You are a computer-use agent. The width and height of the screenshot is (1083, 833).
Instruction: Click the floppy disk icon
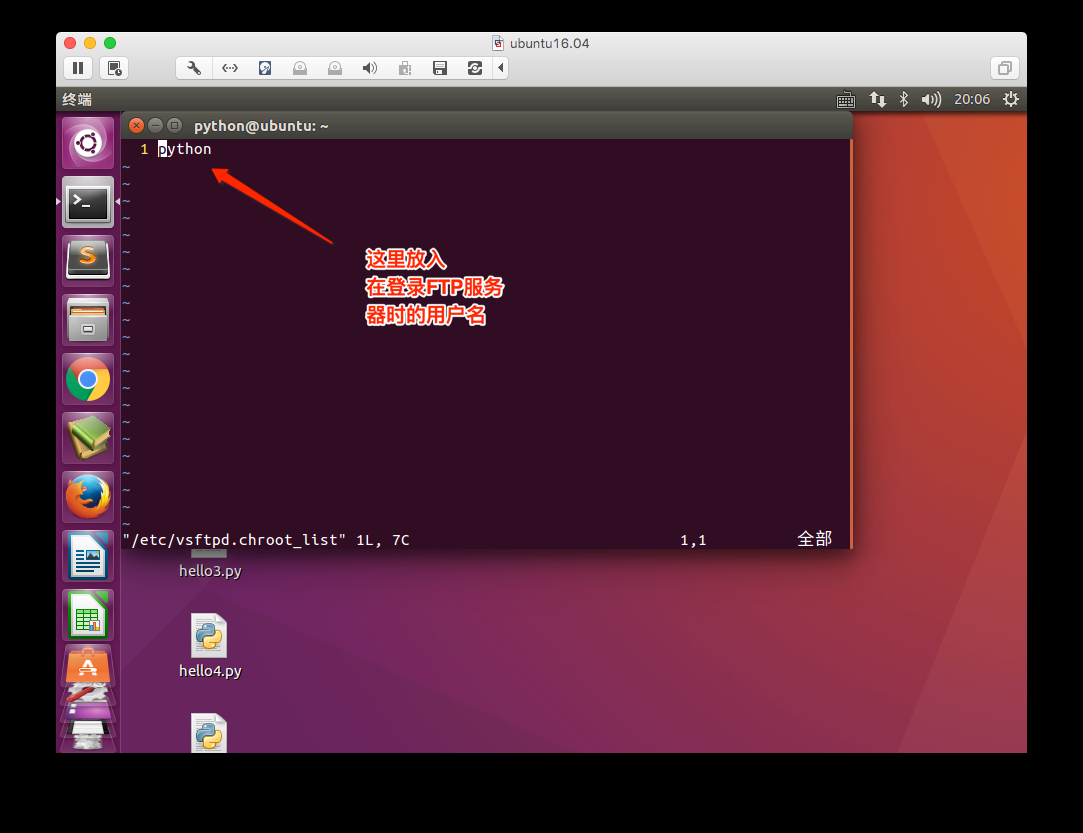tap(440, 68)
